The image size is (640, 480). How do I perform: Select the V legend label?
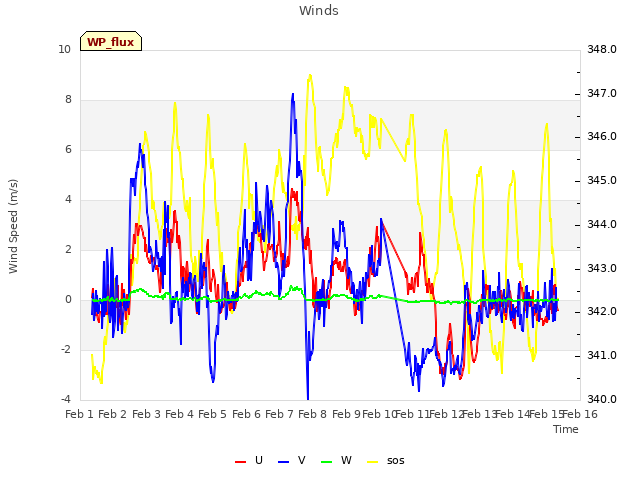(302, 460)
